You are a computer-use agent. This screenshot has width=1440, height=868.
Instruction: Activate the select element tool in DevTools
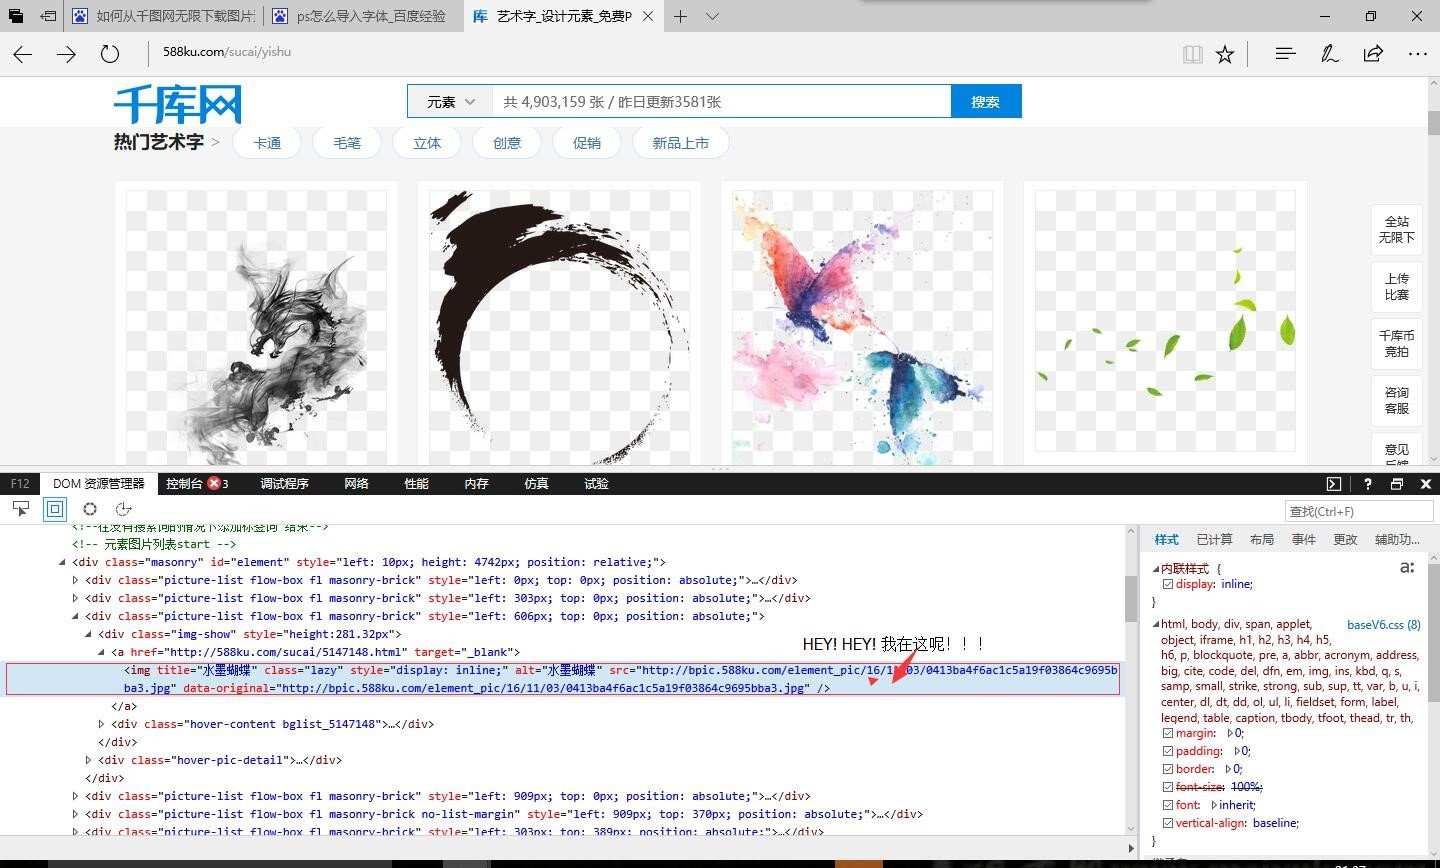point(20,509)
